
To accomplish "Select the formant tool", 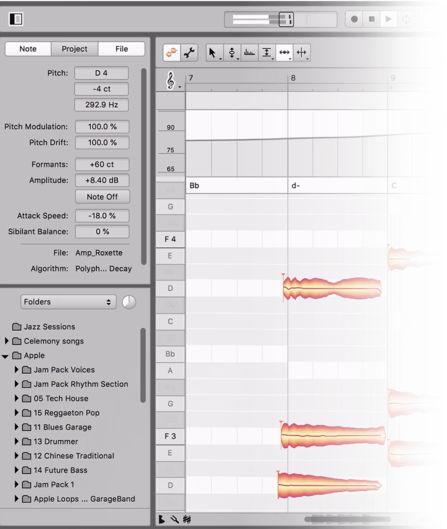I will pos(249,53).
